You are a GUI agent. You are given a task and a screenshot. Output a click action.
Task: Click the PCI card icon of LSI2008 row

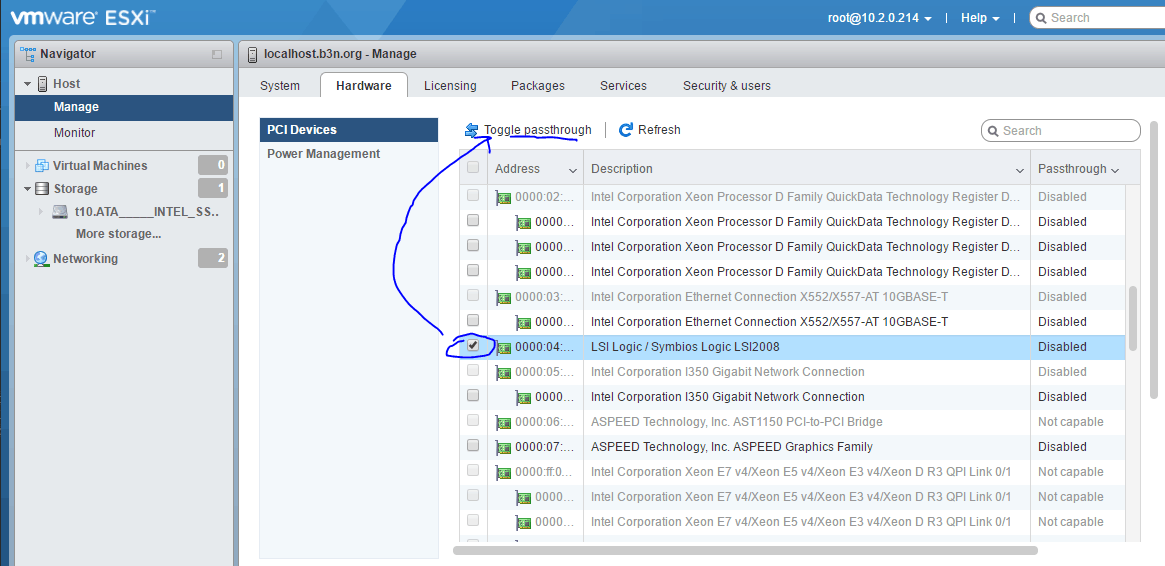(504, 347)
